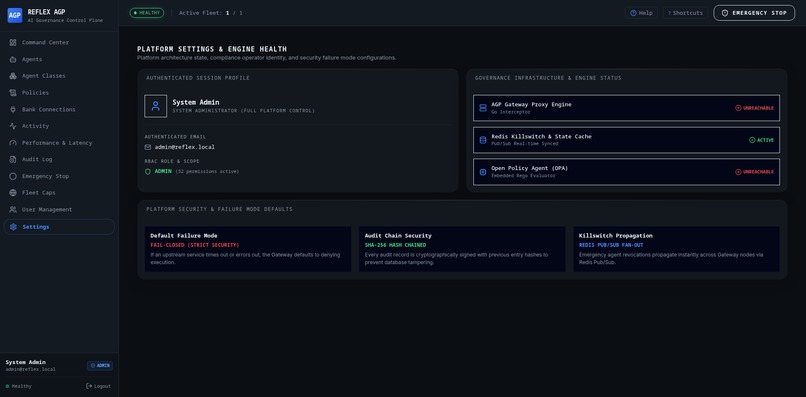Click the Redis ACTIVE status label
Screen dimensions: 806x397
click(761, 140)
